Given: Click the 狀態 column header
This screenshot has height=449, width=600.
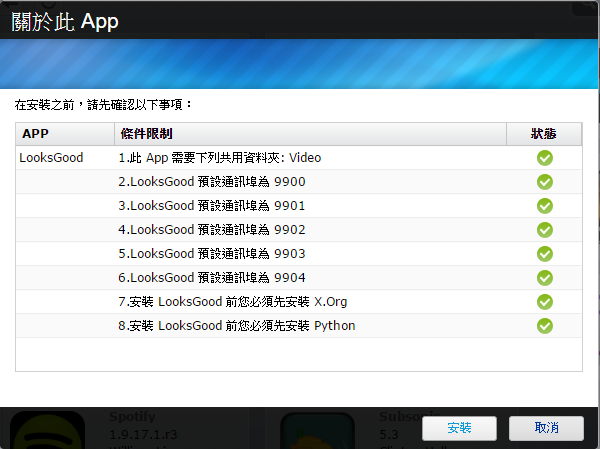Looking at the screenshot, I should [544, 134].
